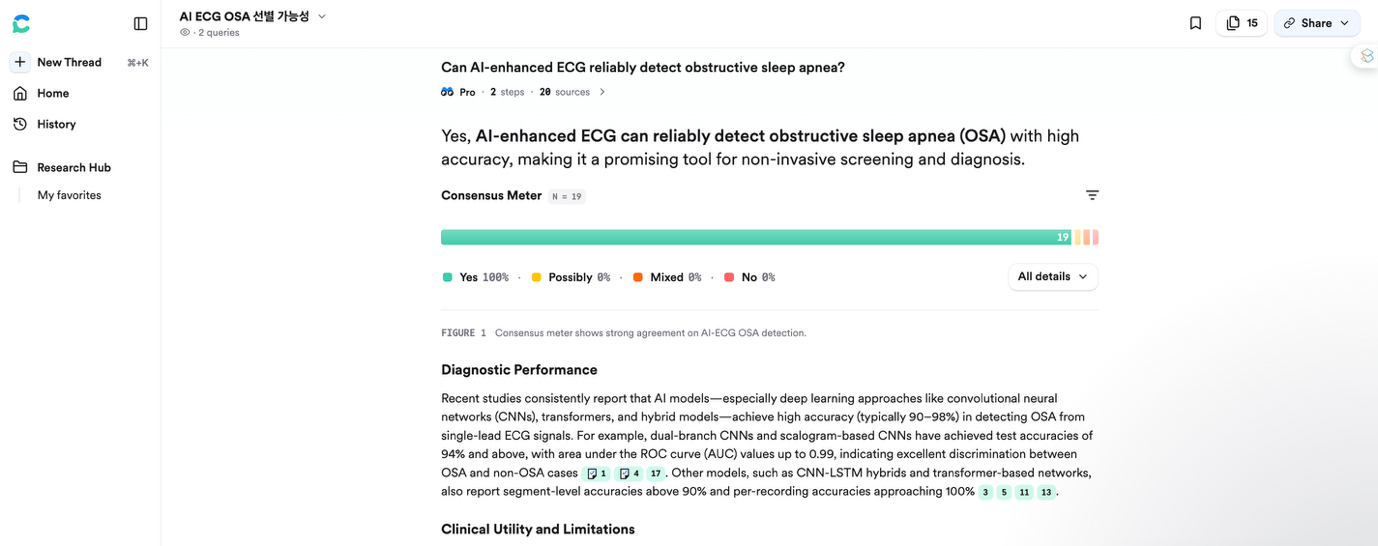The width and height of the screenshot is (1378, 546).
Task: Click the Pro mode binoculars icon
Action: (x=447, y=92)
